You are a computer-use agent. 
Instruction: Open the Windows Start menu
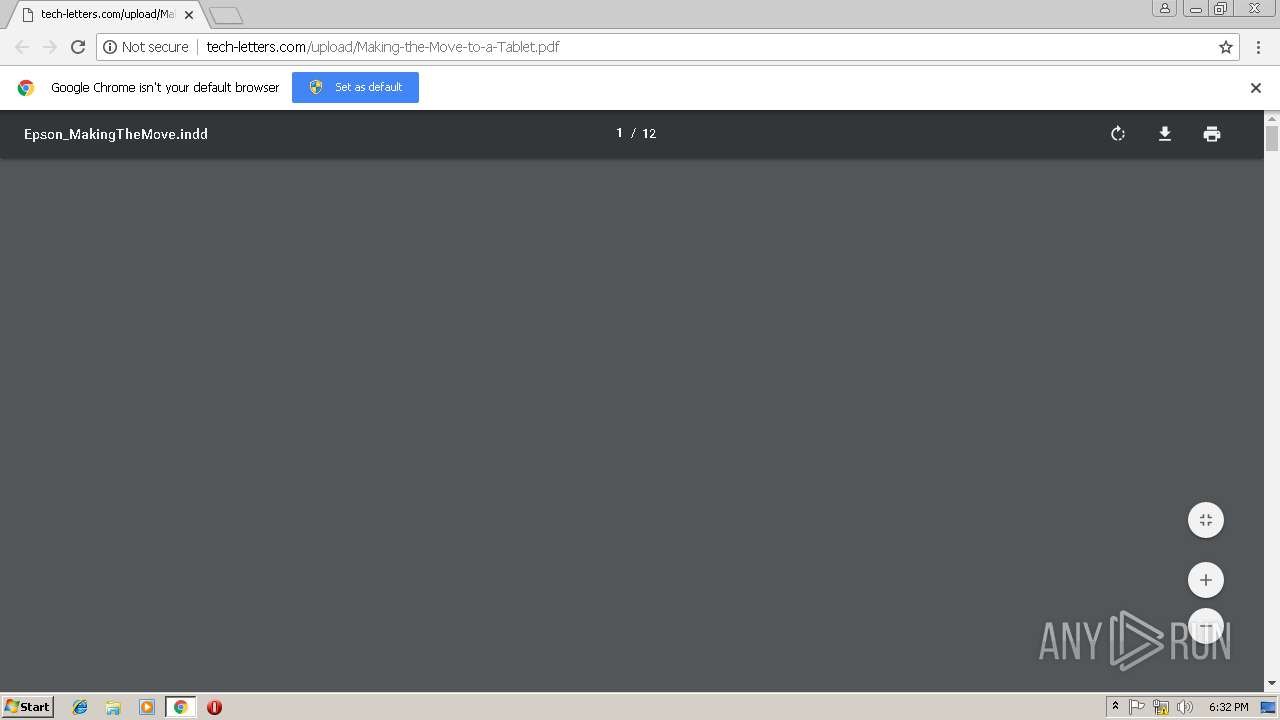[x=28, y=707]
